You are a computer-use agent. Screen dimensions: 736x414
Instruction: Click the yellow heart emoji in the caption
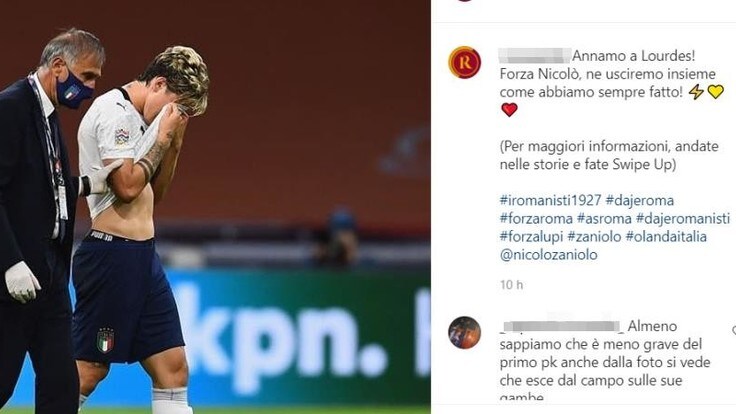[715, 92]
